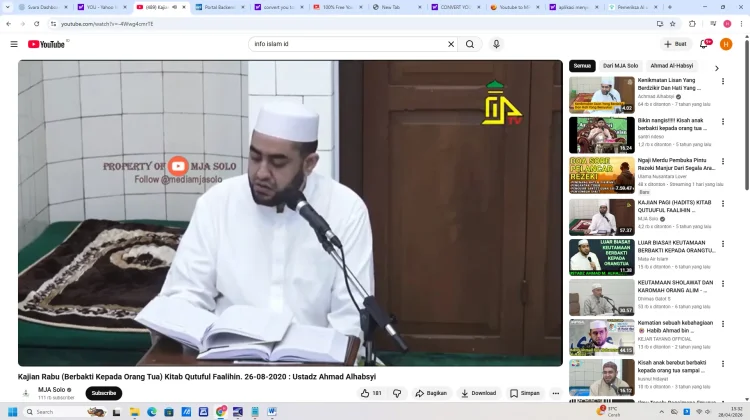Select the Ahmad Al-Habsyi chip
The height and width of the screenshot is (420, 750).
click(x=671, y=66)
